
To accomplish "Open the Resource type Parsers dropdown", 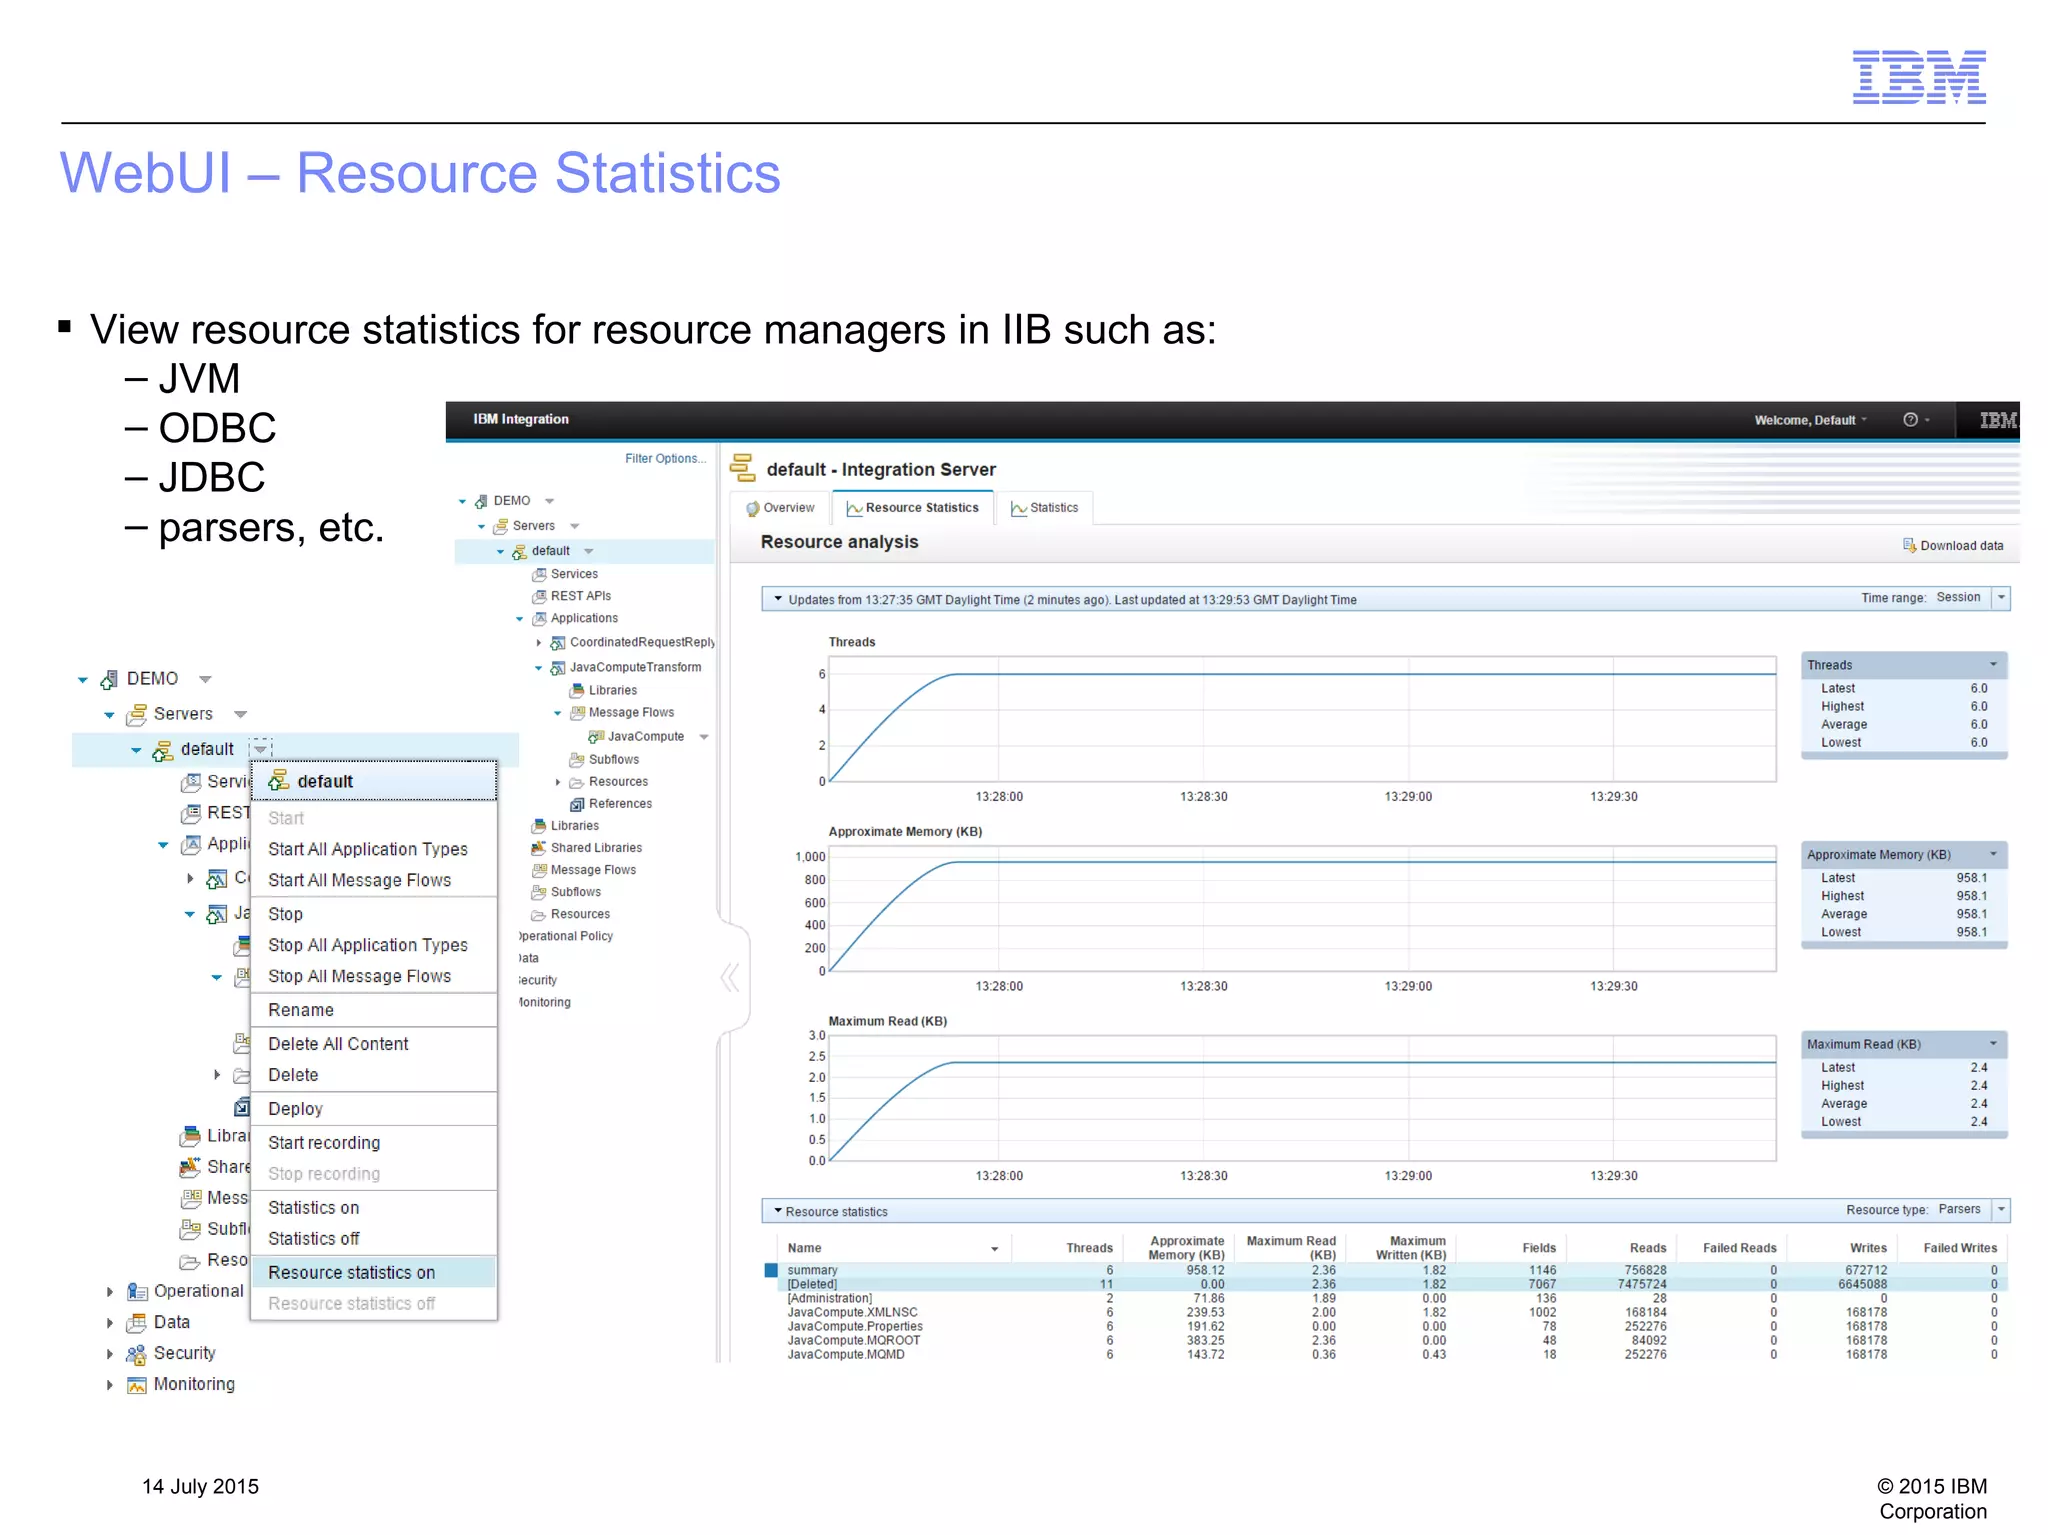I will pyautogui.click(x=2001, y=1210).
